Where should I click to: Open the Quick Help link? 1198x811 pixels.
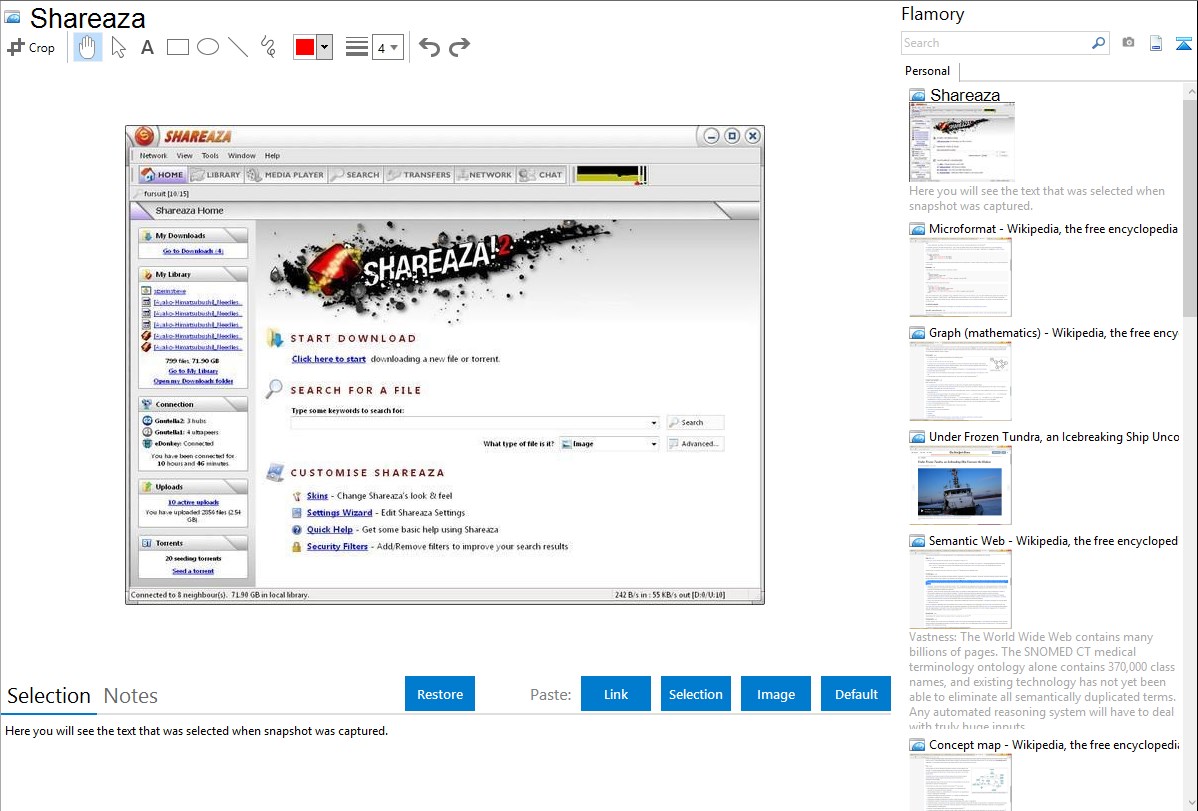329,530
